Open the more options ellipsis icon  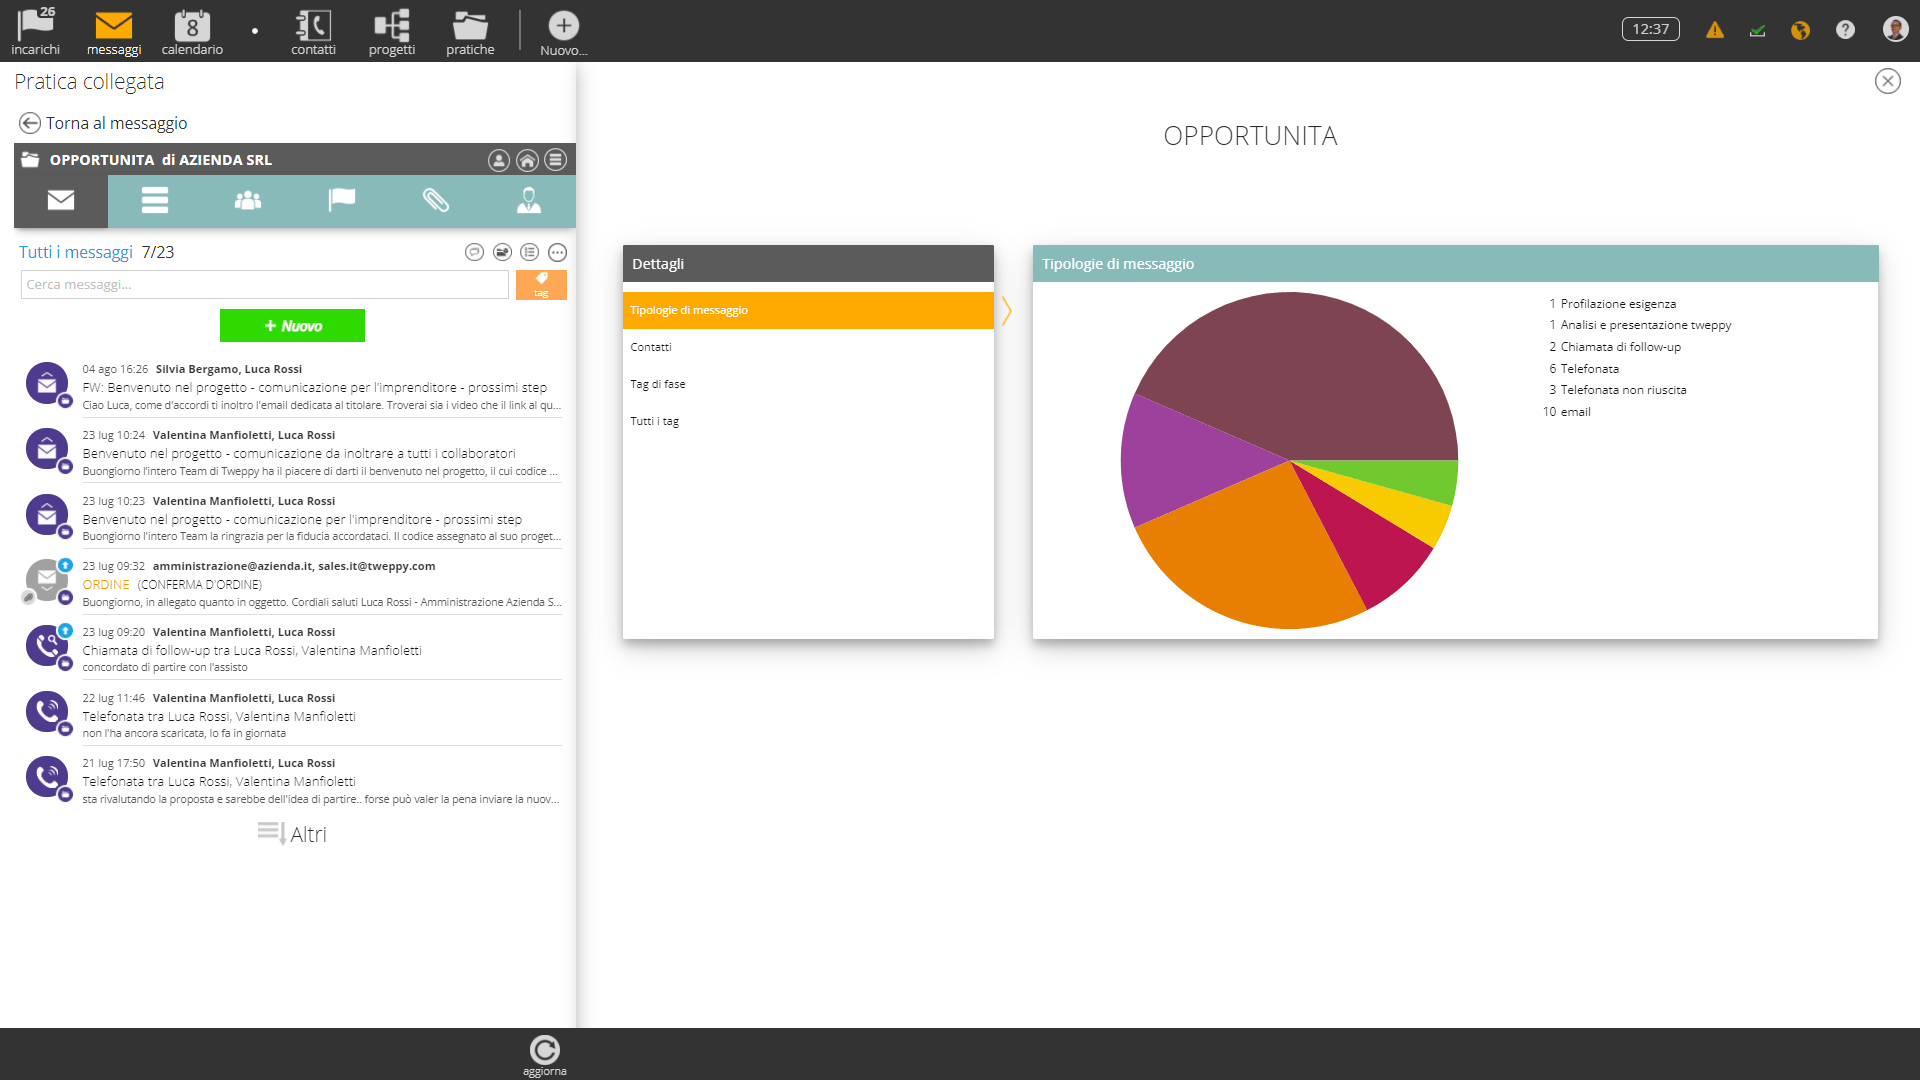557,252
